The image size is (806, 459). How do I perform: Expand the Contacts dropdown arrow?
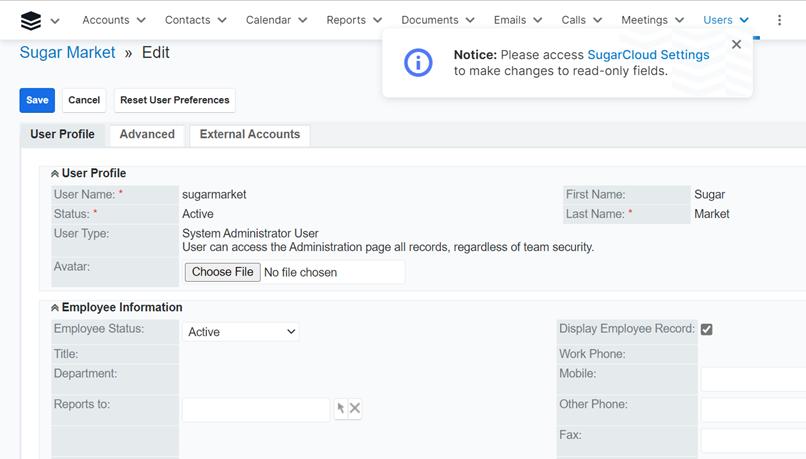coord(222,20)
